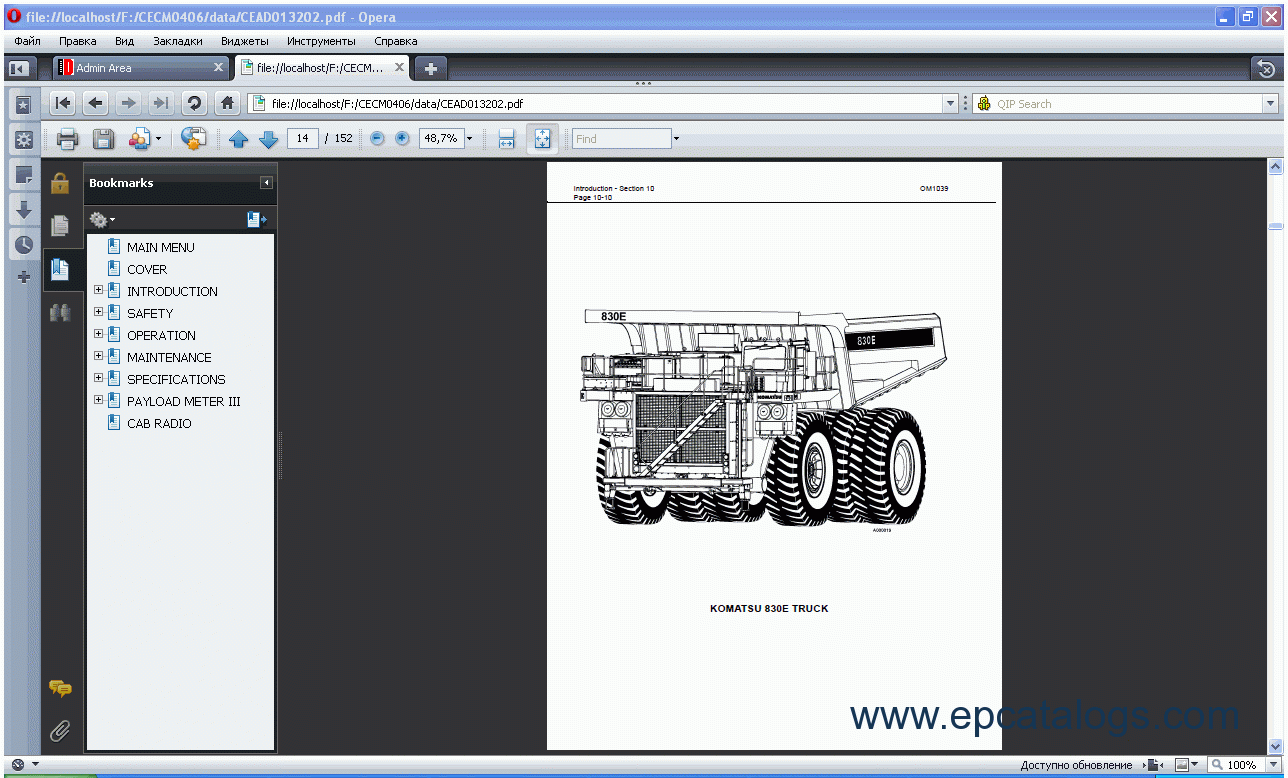Viewport: 1288px width, 778px height.
Task: Close the Admin Area tab
Action: coord(219,68)
